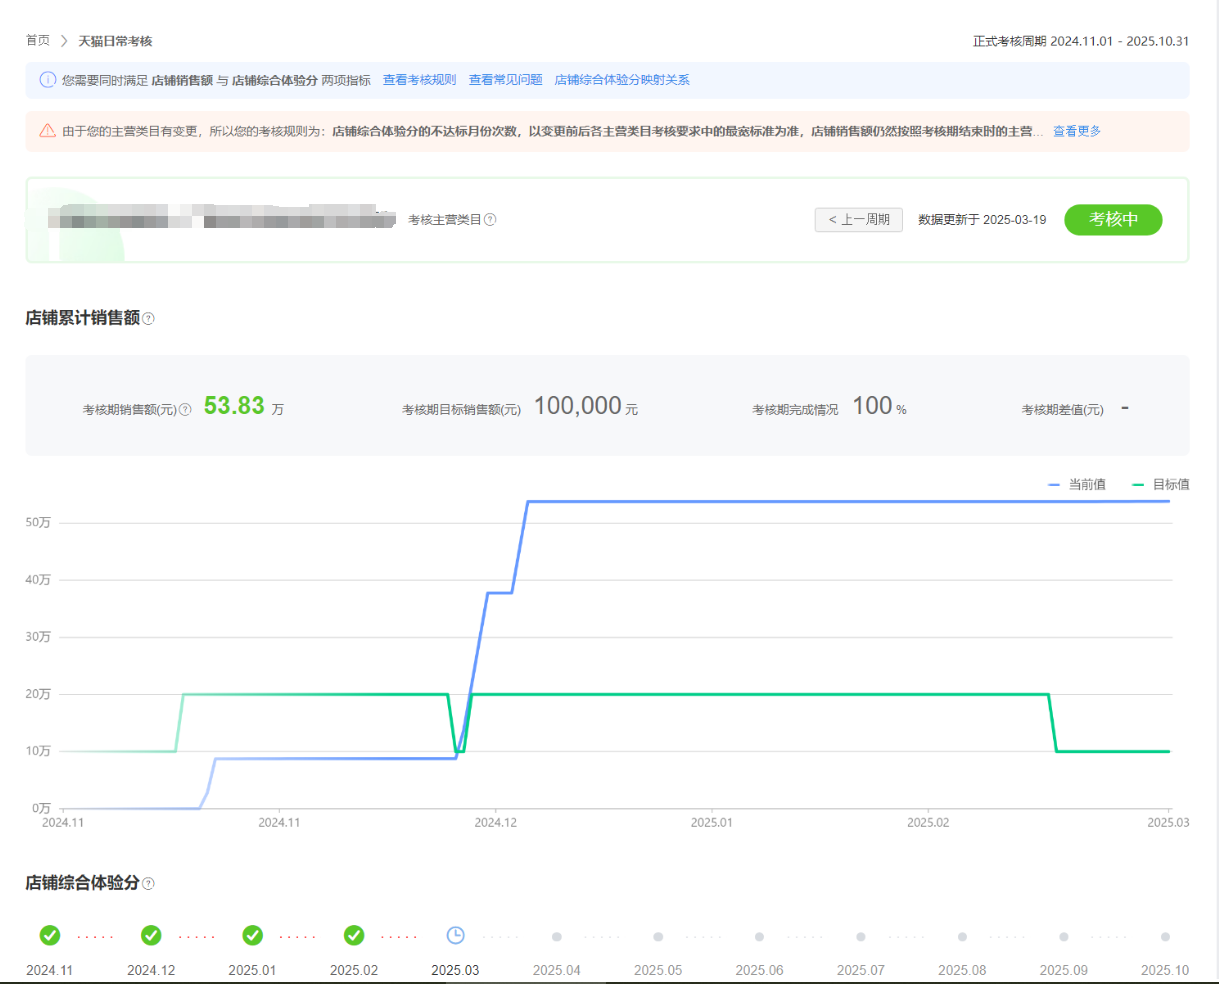The image size is (1219, 984).
Task: Click red warning triangle icon in alert
Action: point(47,131)
